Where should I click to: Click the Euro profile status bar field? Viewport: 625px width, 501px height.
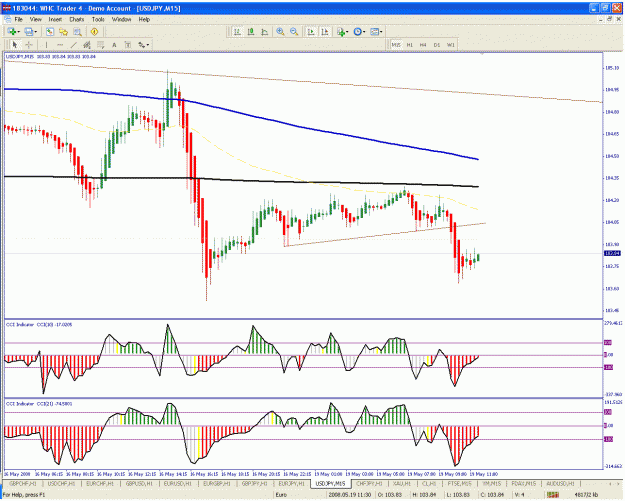(x=281, y=495)
